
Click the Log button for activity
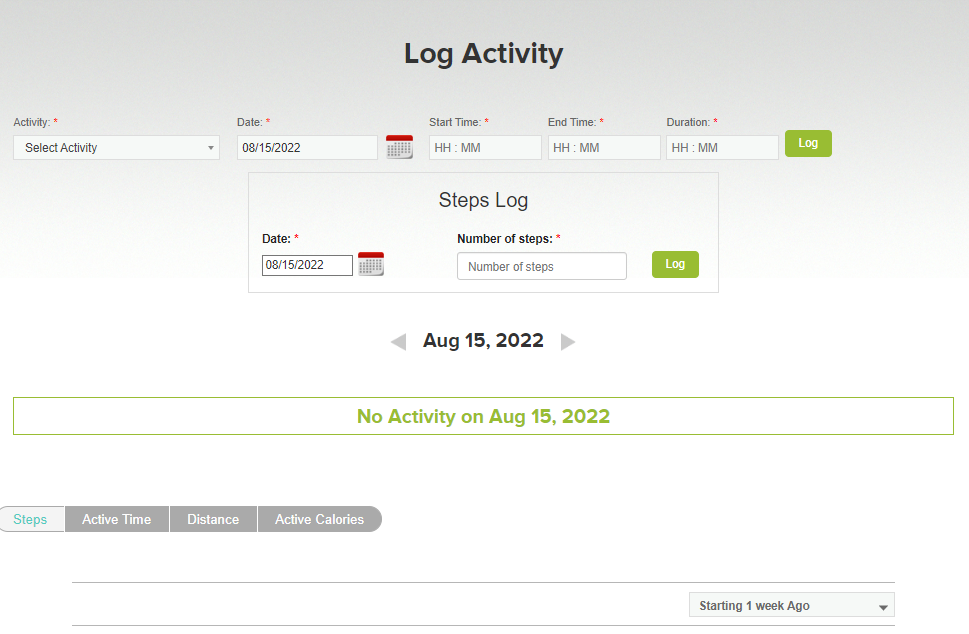(808, 143)
